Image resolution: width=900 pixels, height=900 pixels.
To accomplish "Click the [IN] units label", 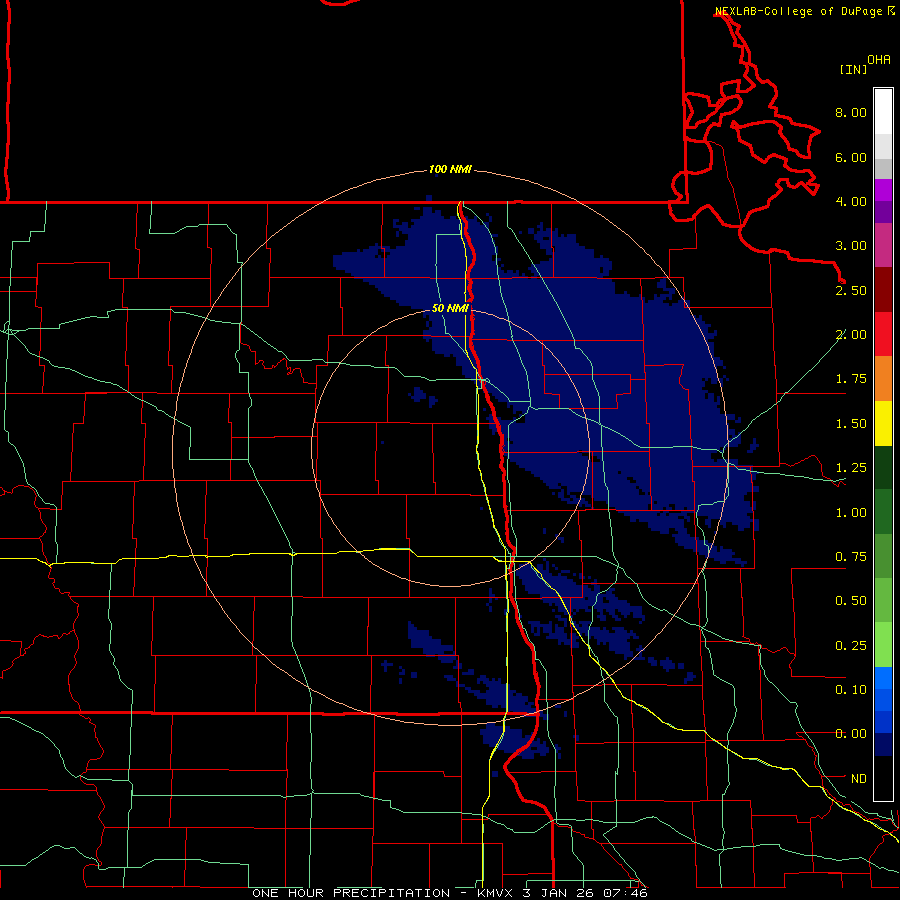I will pyautogui.click(x=853, y=69).
